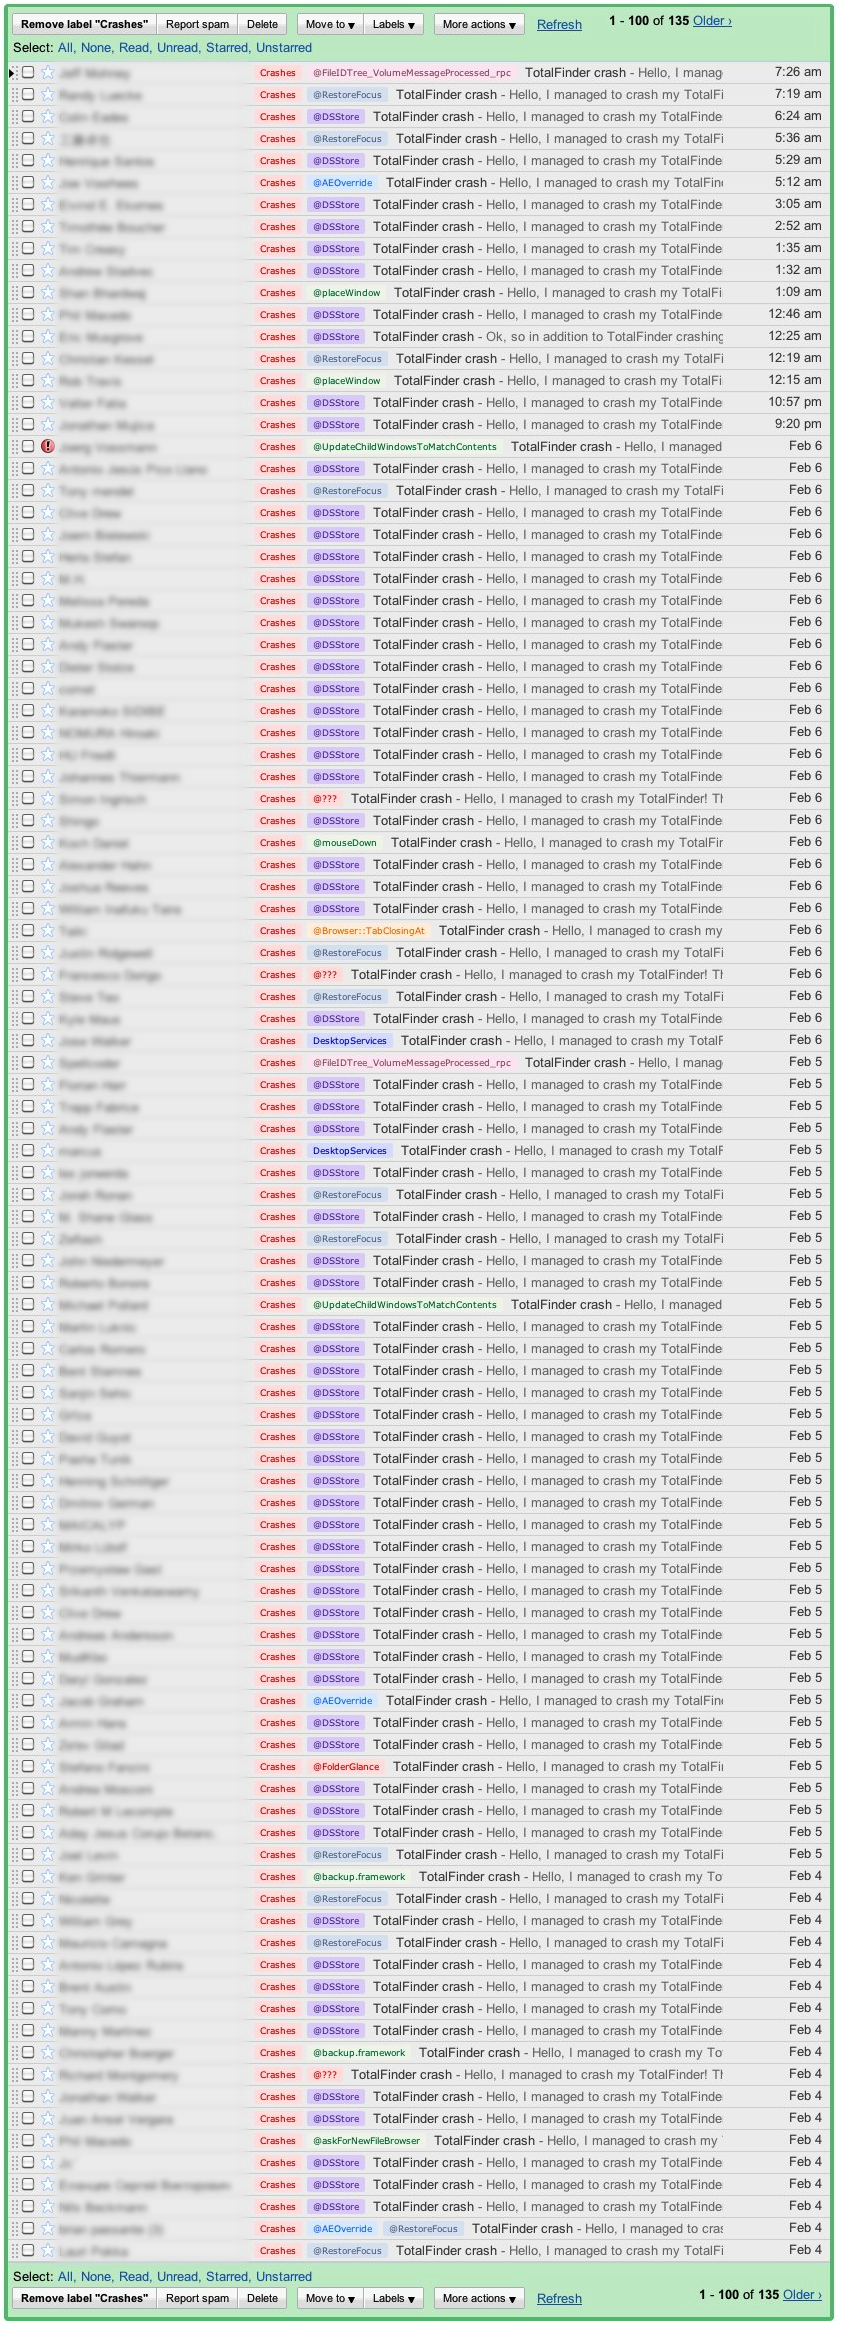The width and height of the screenshot is (841, 2327).
Task: Open the bottom toolbar 'Labels' dropdown
Action: [394, 2298]
